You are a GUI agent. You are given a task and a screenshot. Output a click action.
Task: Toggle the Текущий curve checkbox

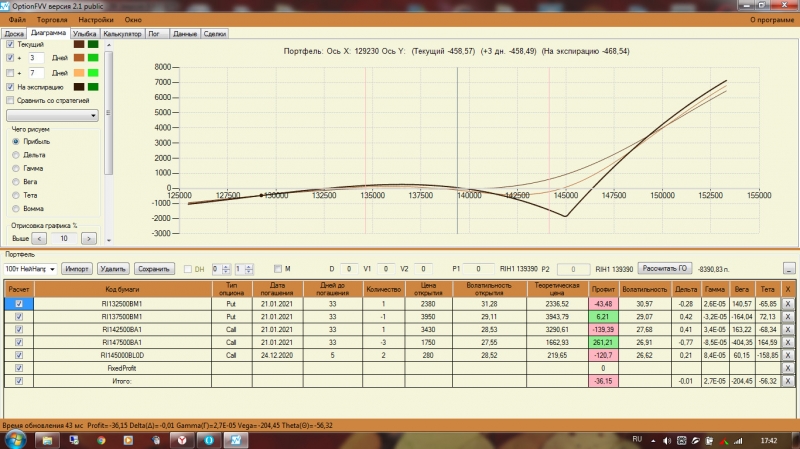pyautogui.click(x=10, y=44)
